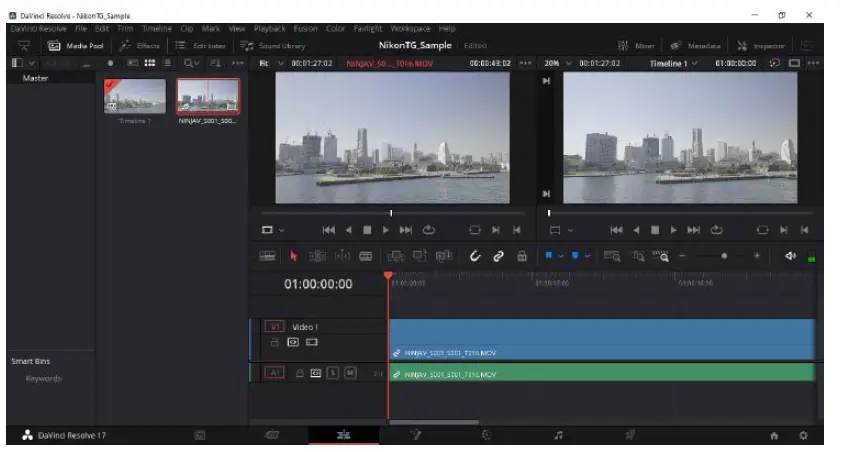Open the Project Manager home icon
Image resolution: width=843 pixels, height=452 pixels.
point(773,436)
